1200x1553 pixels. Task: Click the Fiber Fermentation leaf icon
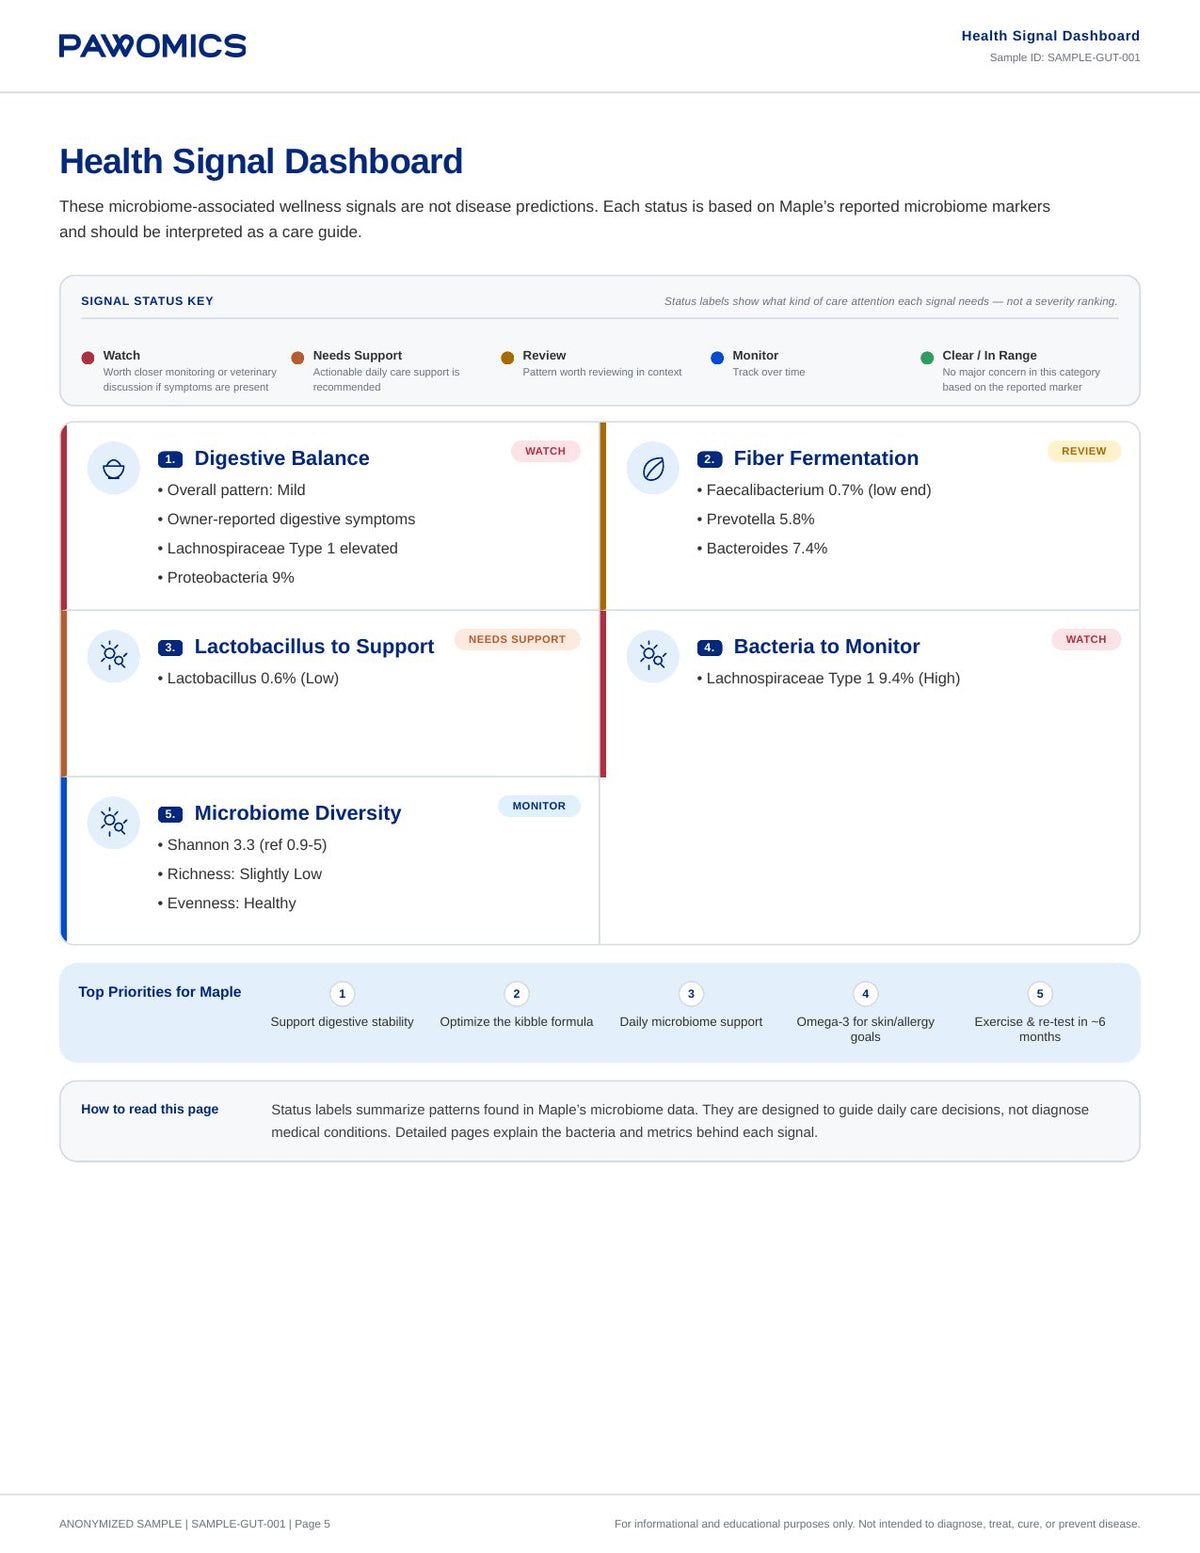[x=653, y=468]
